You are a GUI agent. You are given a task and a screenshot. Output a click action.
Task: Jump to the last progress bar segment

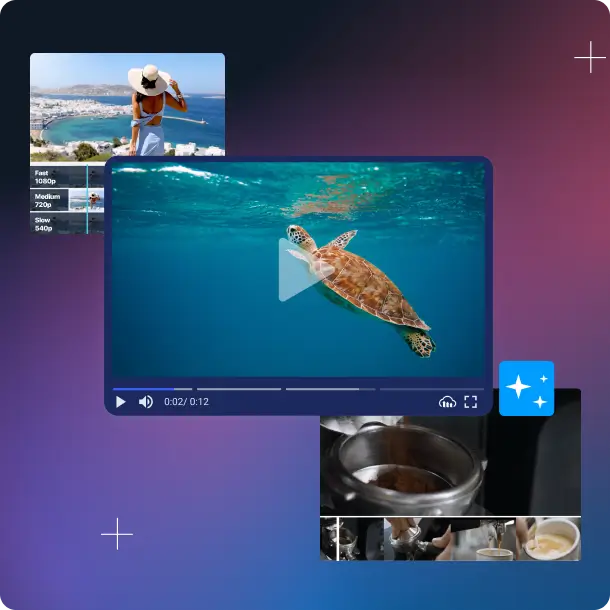point(432,389)
